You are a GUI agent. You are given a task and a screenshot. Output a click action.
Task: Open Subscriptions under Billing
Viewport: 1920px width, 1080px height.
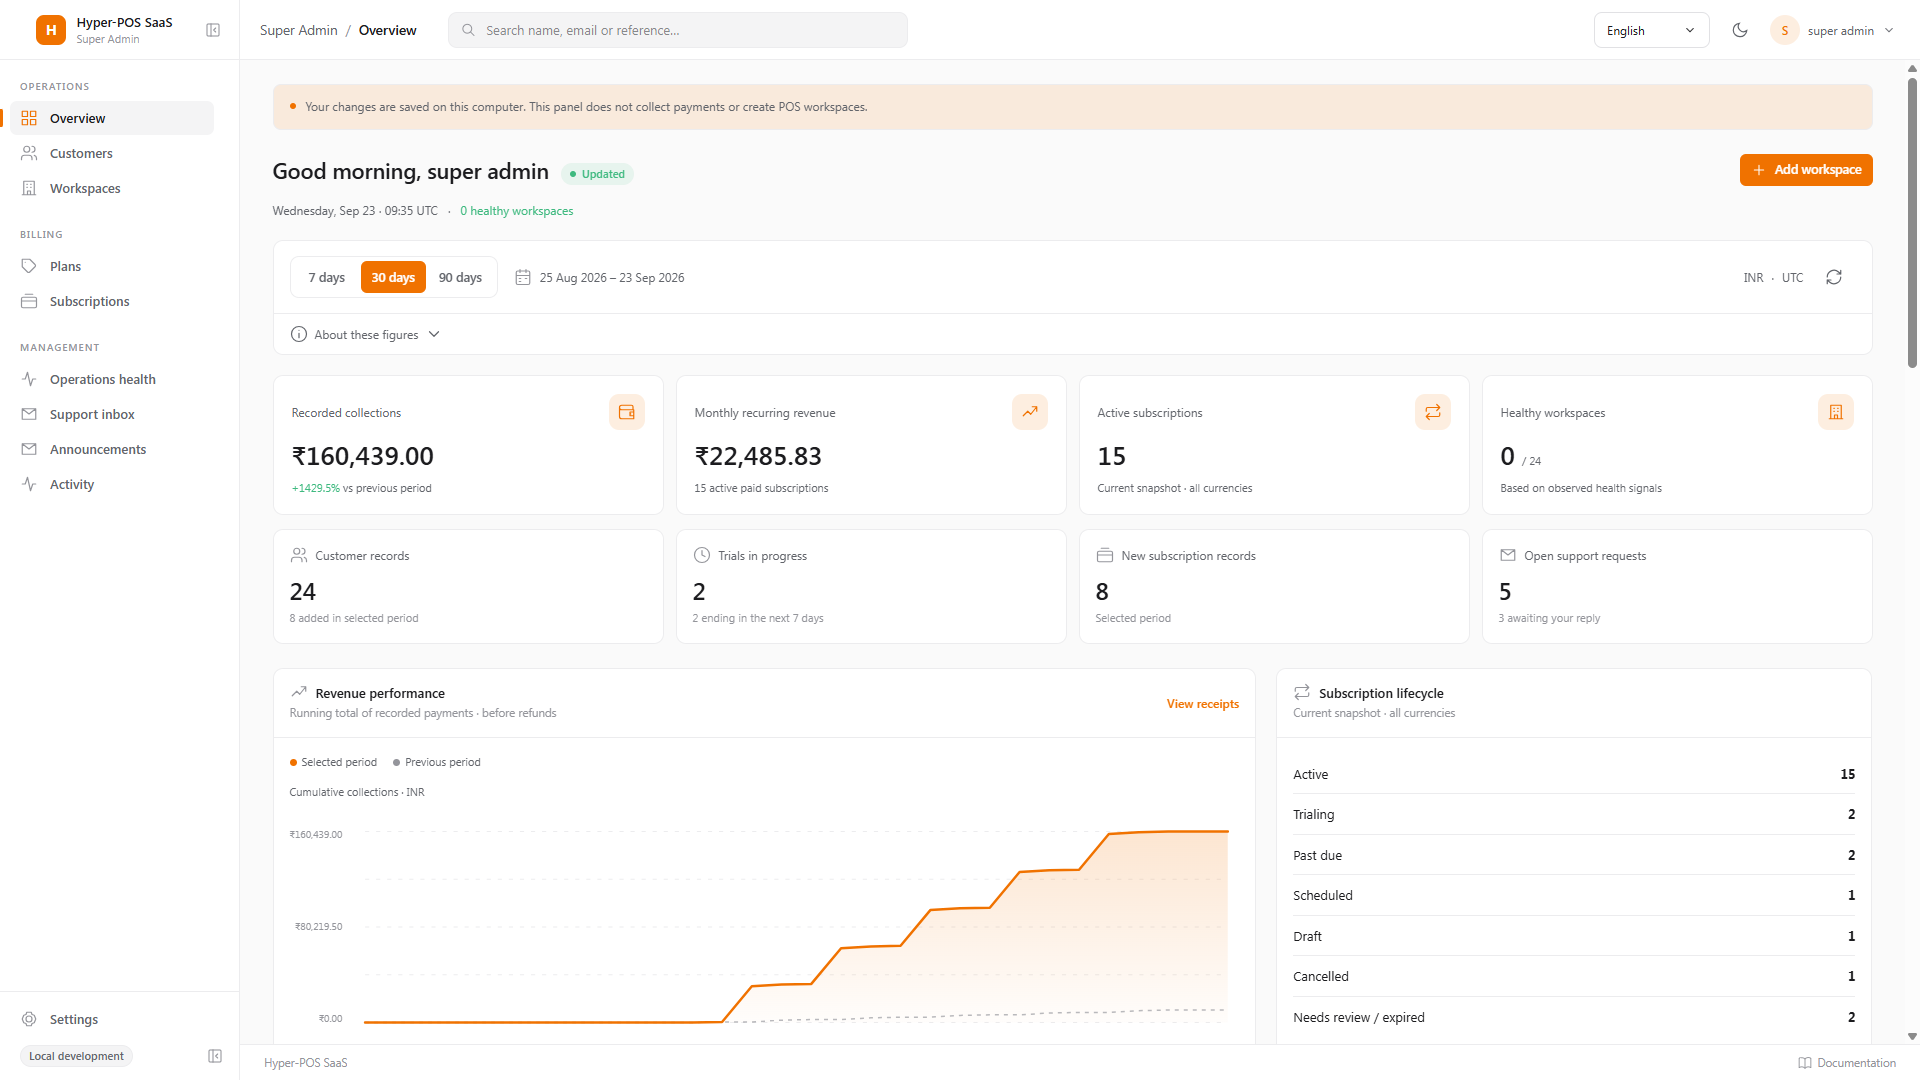pos(112,301)
